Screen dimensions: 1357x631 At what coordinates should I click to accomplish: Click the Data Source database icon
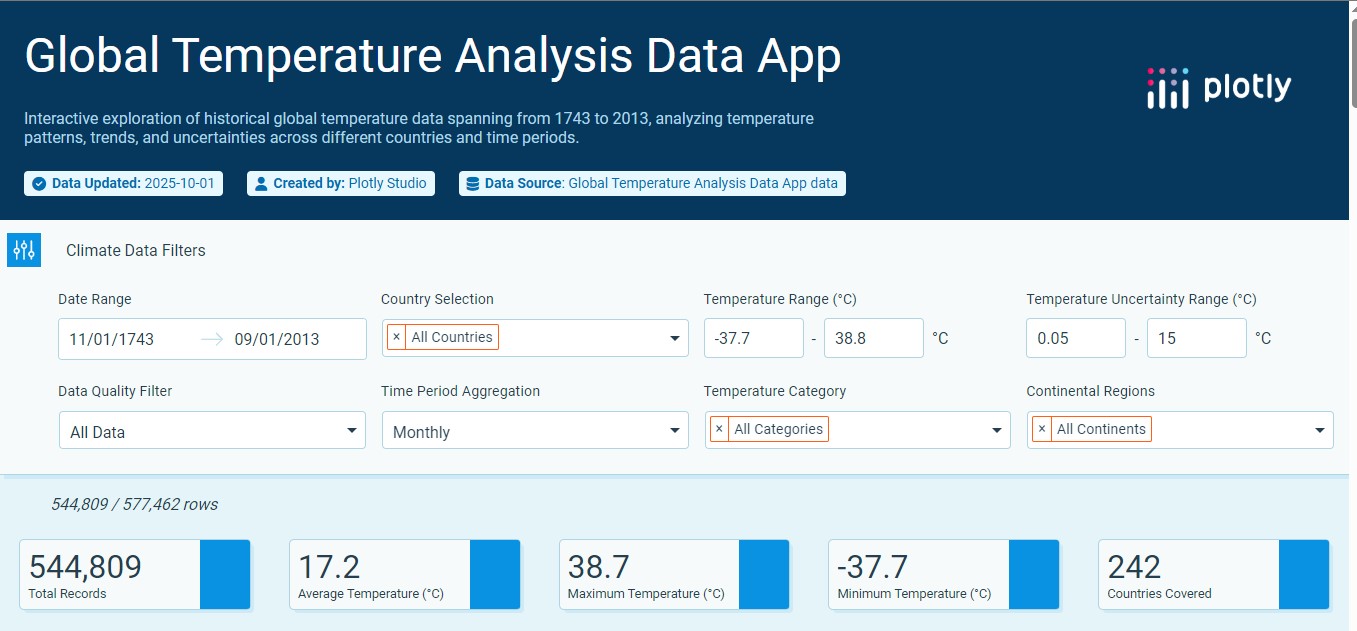(x=472, y=184)
